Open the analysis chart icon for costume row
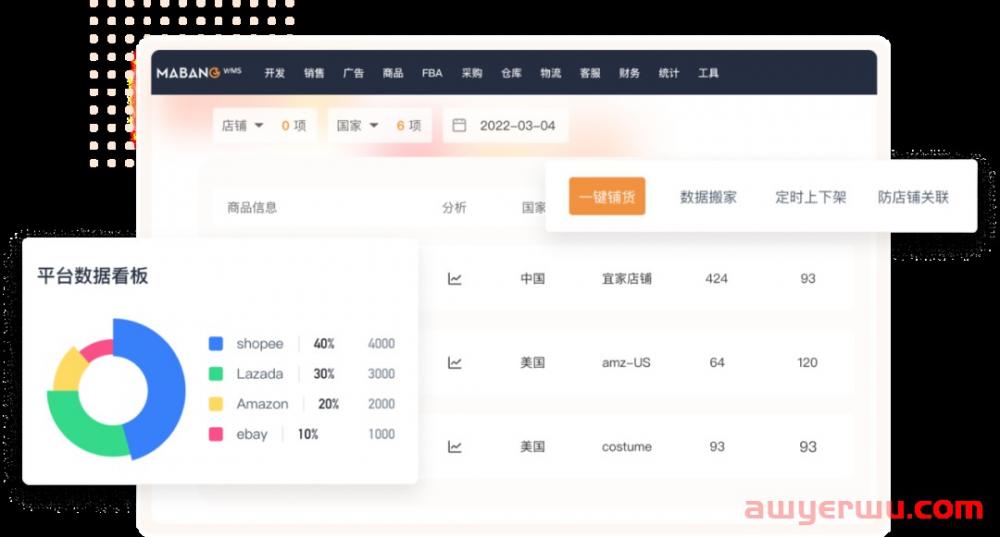Image resolution: width=1000 pixels, height=537 pixels. coord(455,447)
